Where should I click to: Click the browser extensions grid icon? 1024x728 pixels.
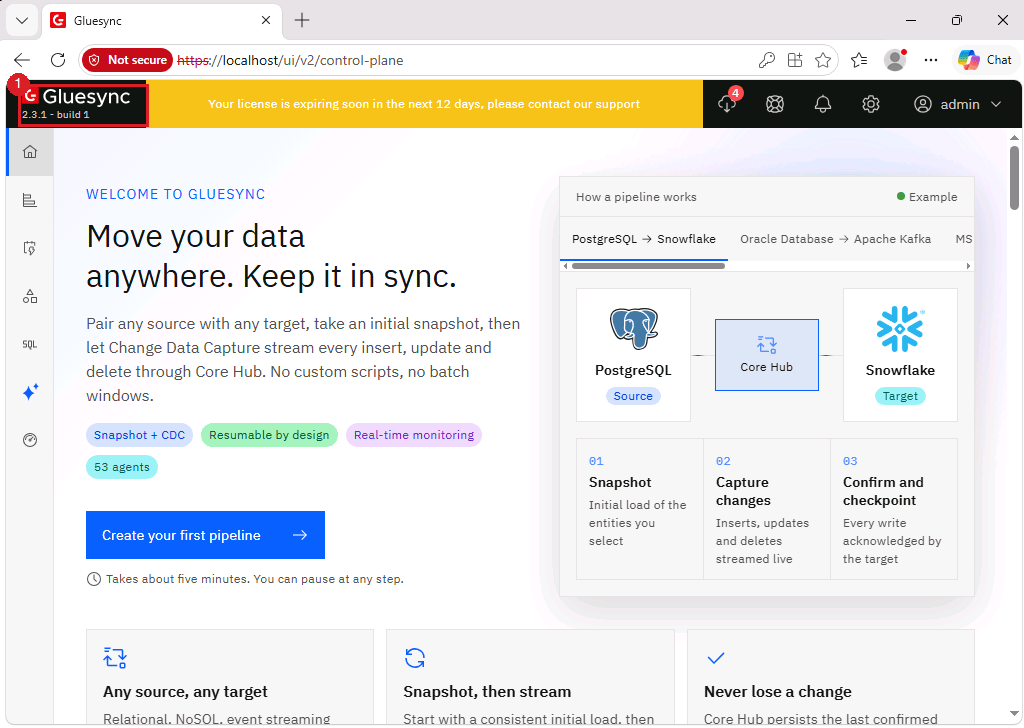[x=795, y=60]
